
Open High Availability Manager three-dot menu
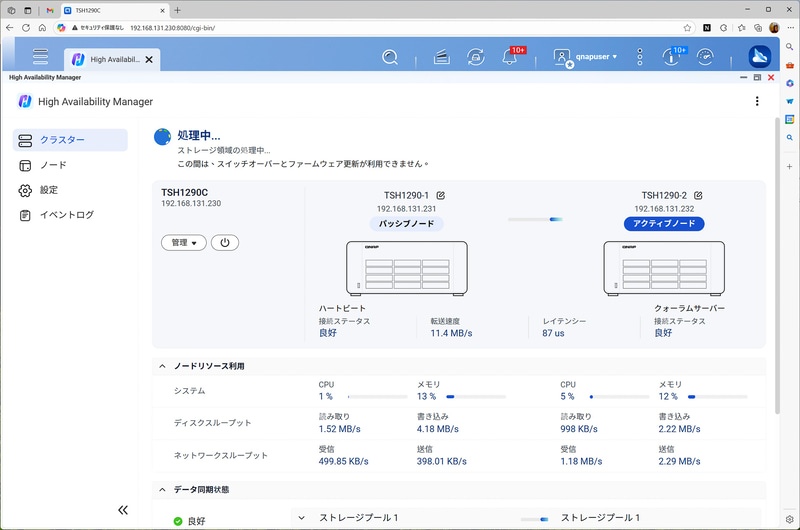pyautogui.click(x=757, y=101)
